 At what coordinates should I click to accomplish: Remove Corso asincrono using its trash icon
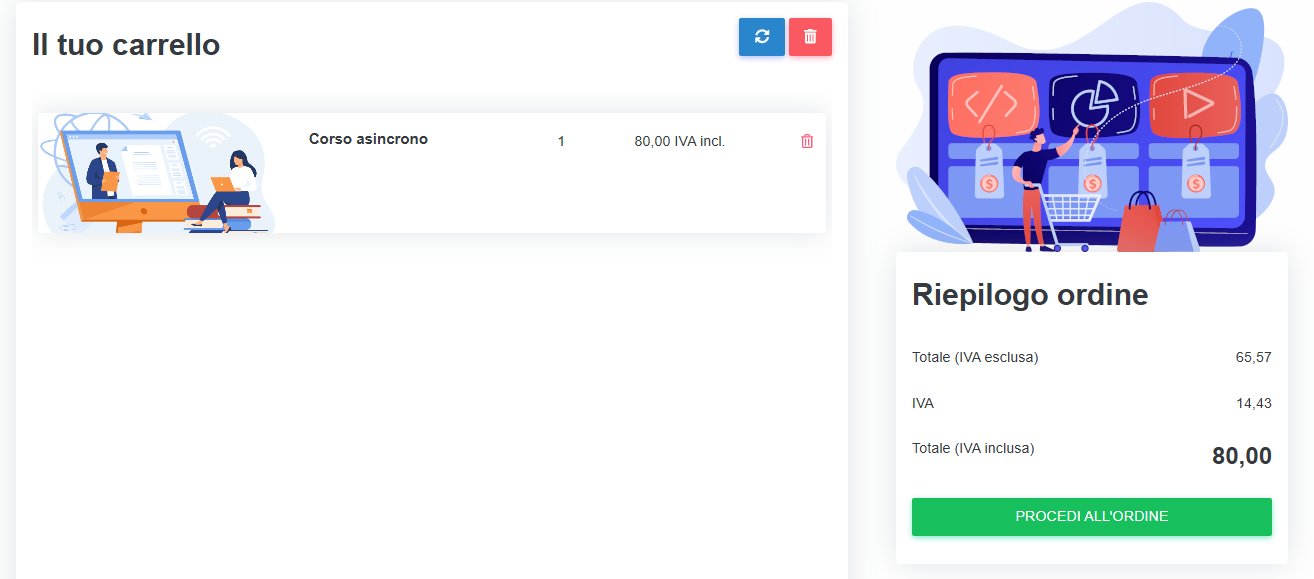pos(807,141)
